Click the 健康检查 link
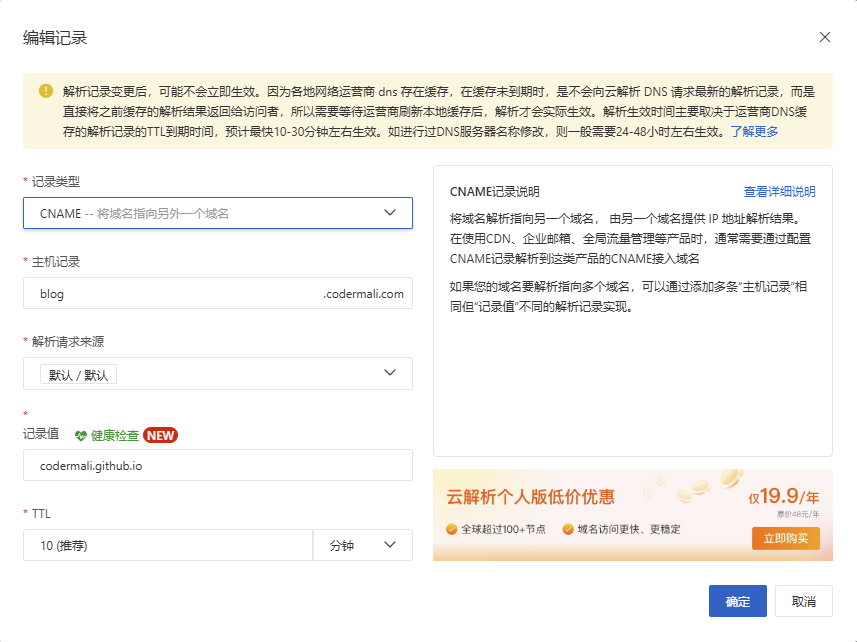Viewport: 857px width, 642px height. point(115,435)
